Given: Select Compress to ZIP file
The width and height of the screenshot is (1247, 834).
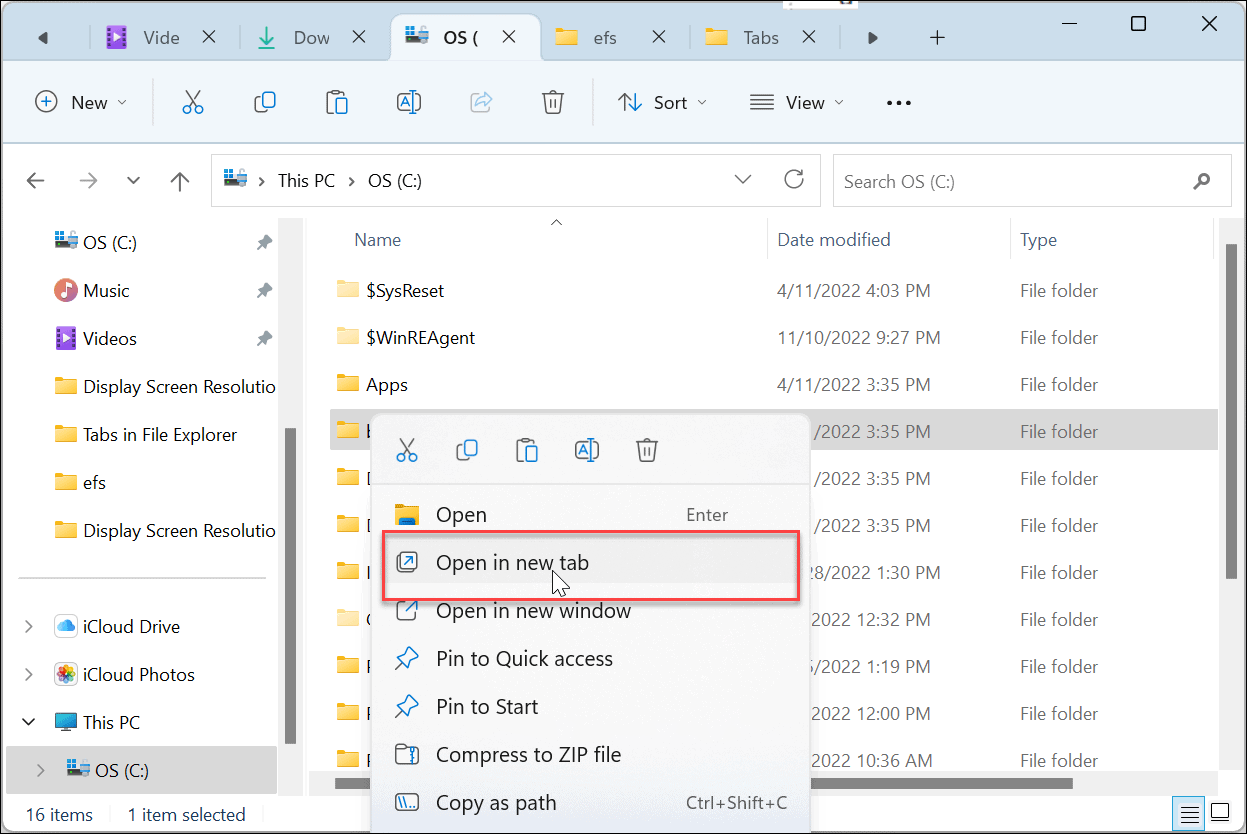Looking at the screenshot, I should click(590, 755).
